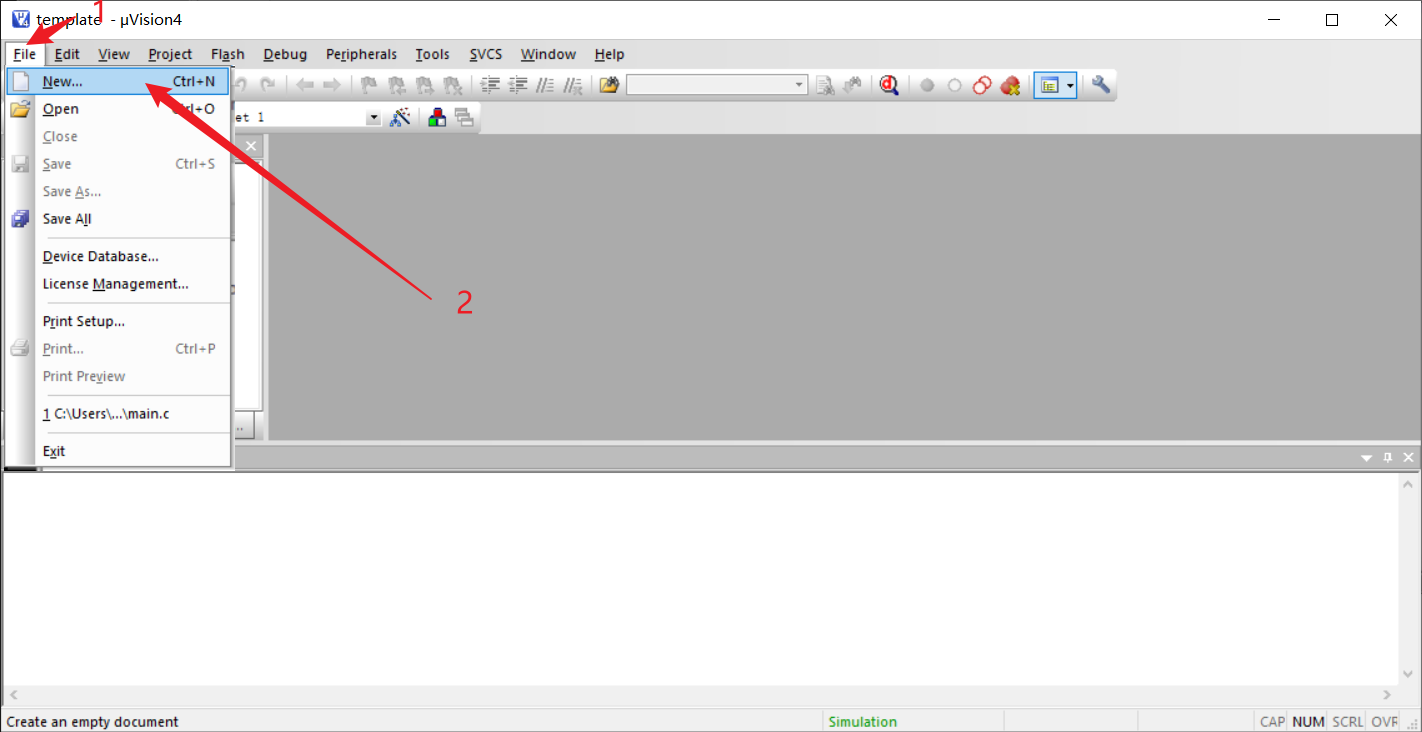Viewport: 1422px width, 732px height.
Task: Choose Print Setup... in File menu
Action: coord(118,321)
